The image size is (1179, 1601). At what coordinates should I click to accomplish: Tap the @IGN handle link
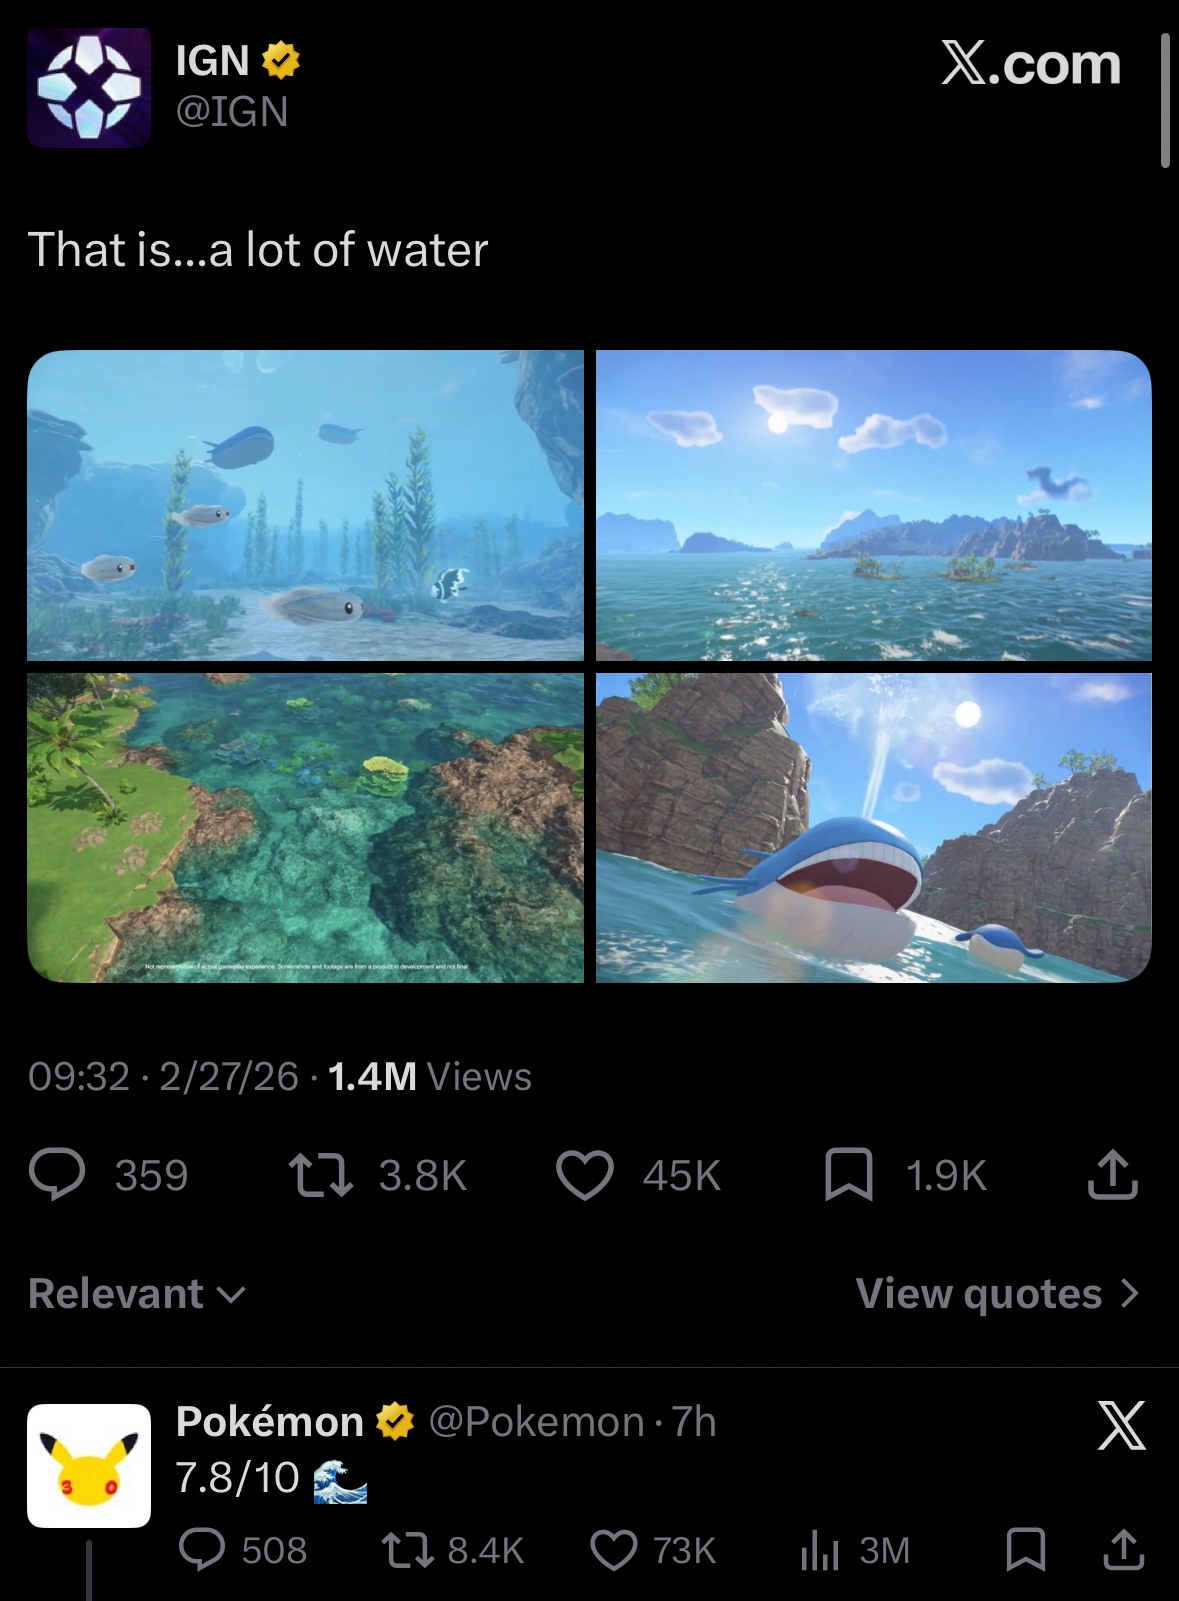232,112
